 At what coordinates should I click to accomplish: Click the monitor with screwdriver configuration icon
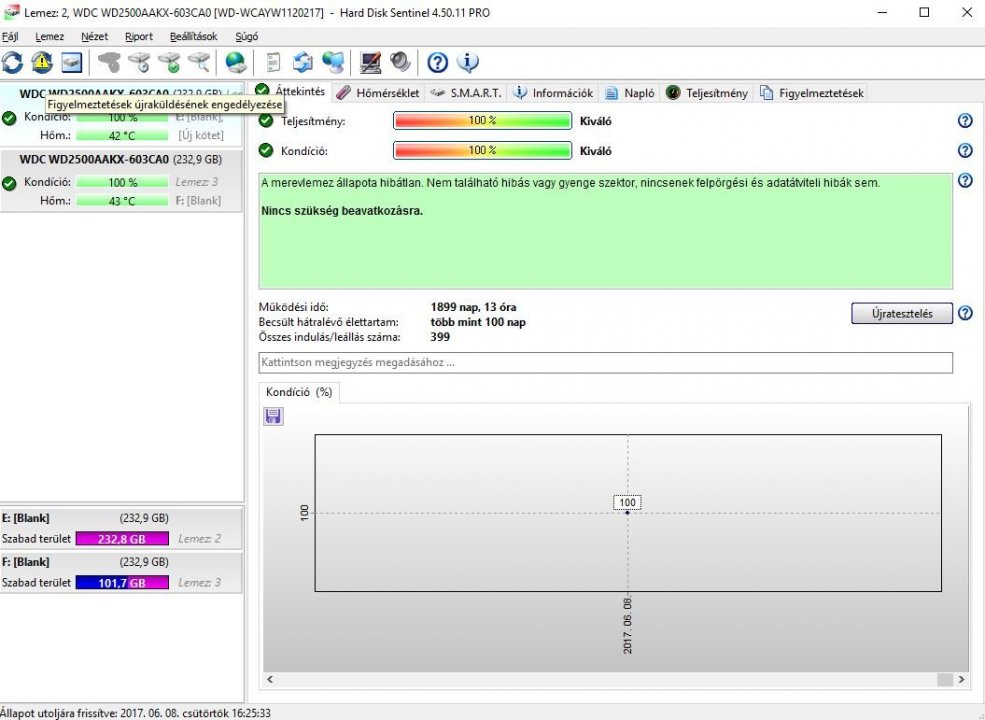click(x=371, y=62)
